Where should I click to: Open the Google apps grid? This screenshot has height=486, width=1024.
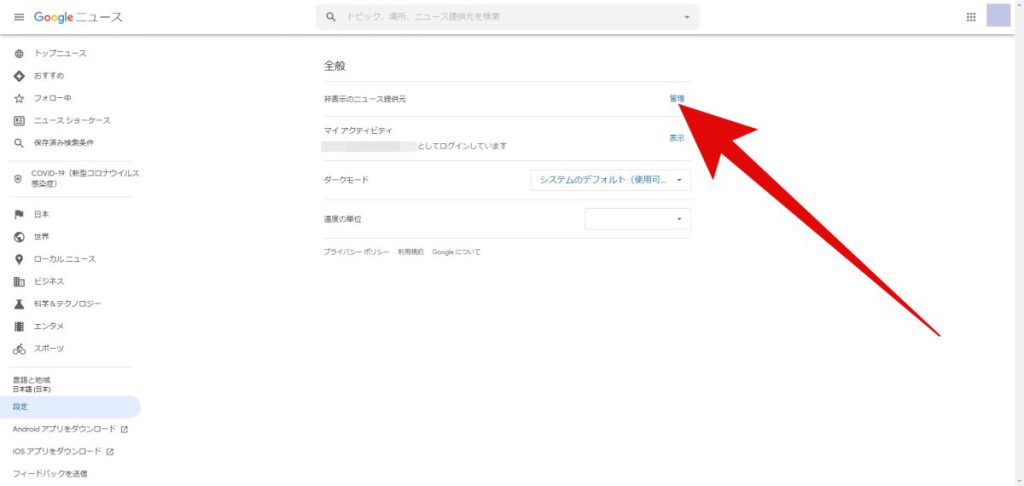point(970,17)
